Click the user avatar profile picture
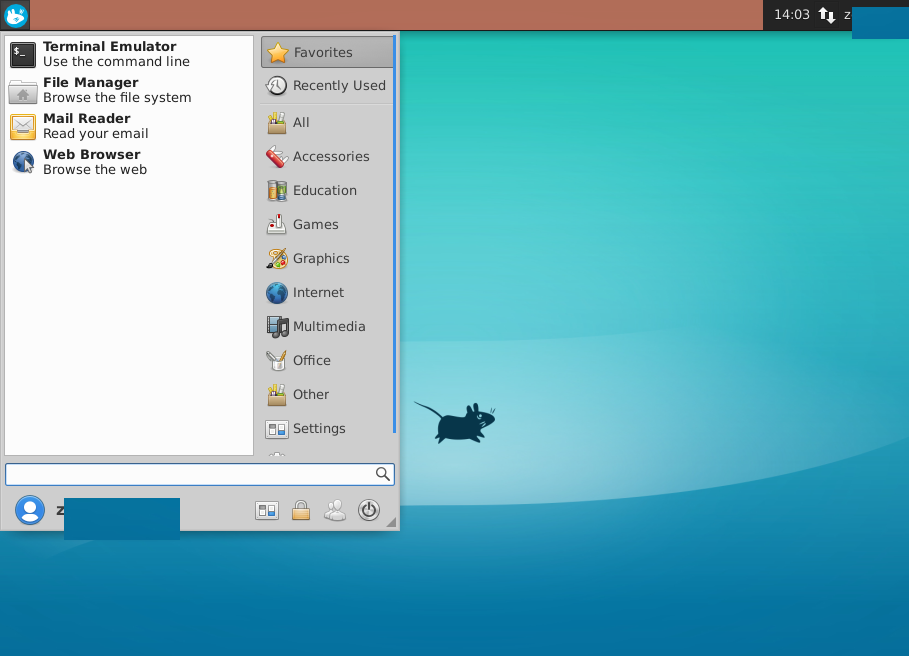This screenshot has width=909, height=656. pos(30,510)
